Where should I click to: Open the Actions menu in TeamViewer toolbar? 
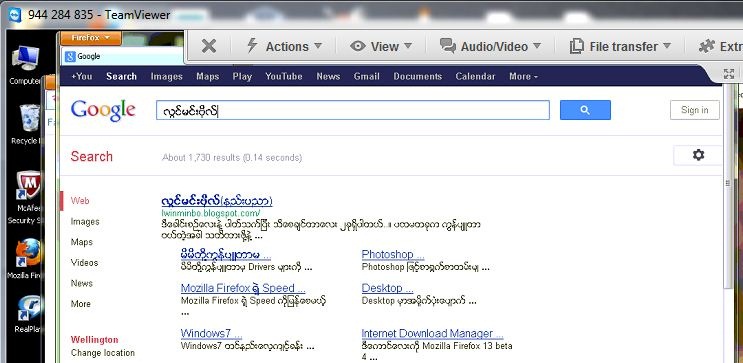(284, 46)
